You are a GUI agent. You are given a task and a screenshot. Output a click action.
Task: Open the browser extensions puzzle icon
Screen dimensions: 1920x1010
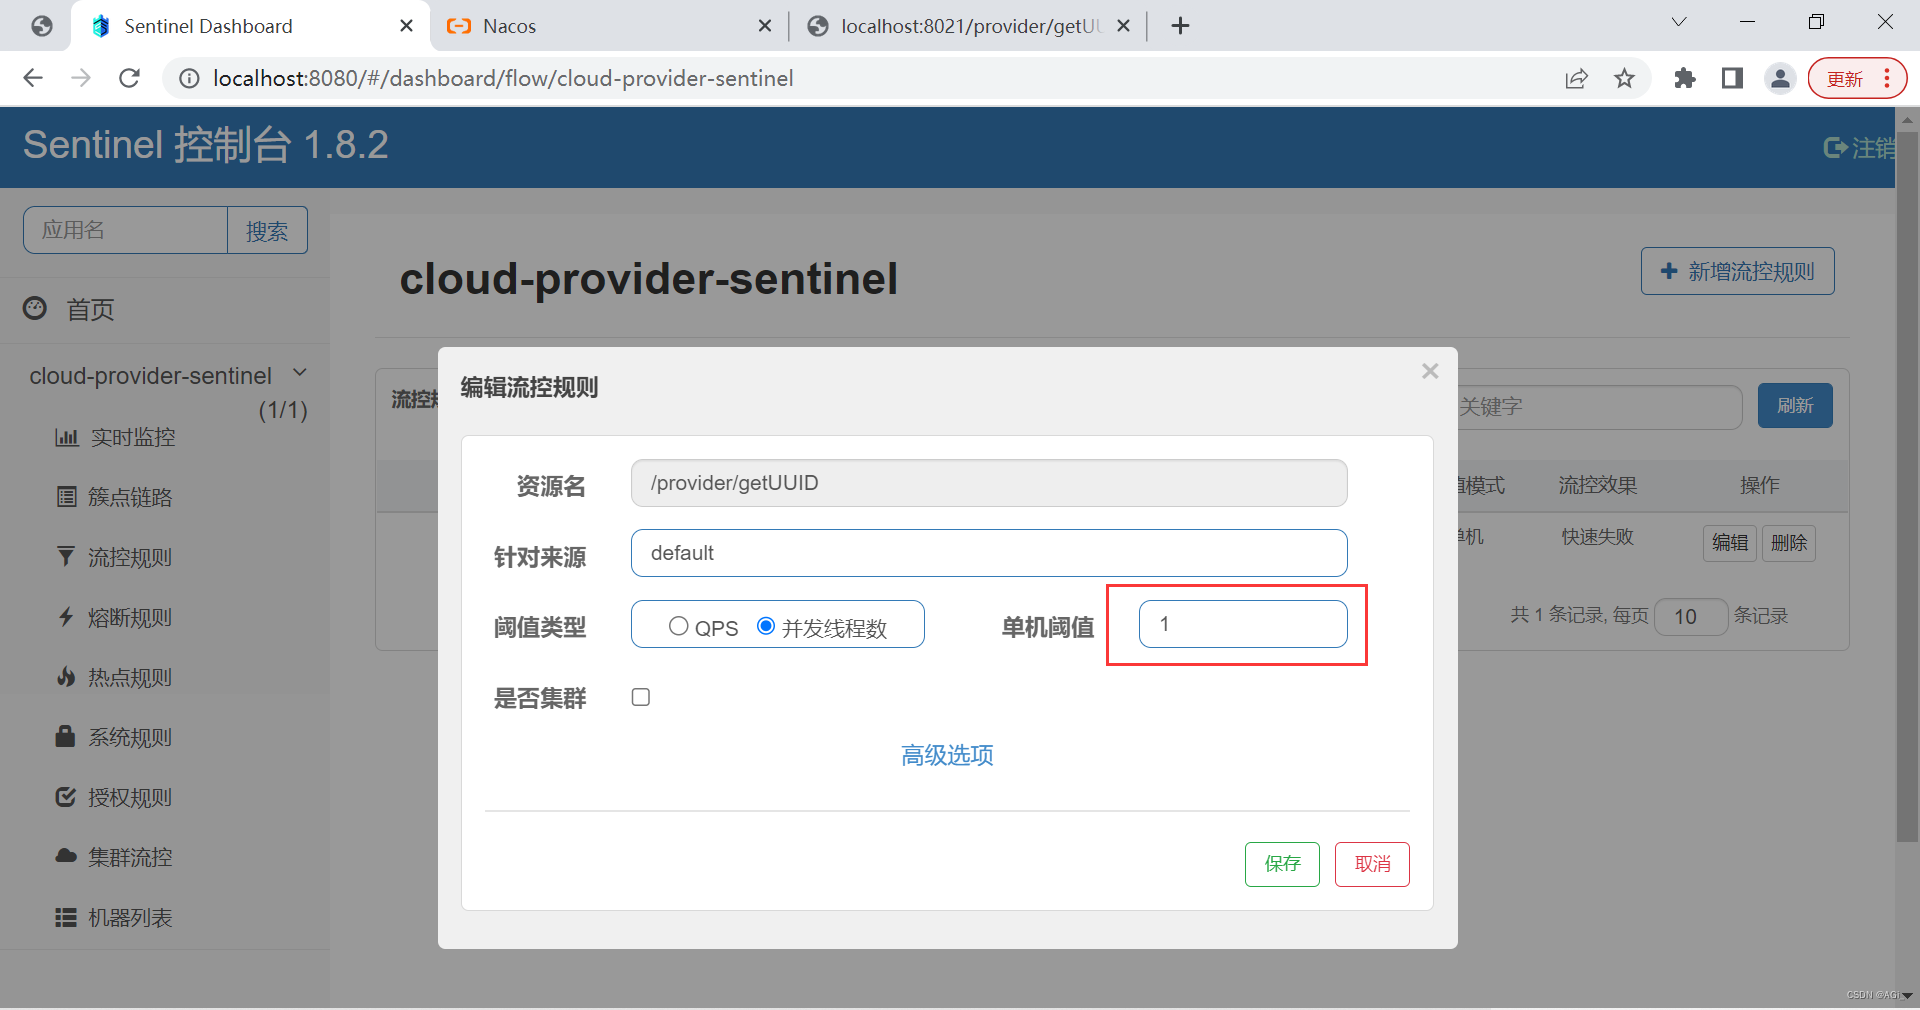(1685, 78)
